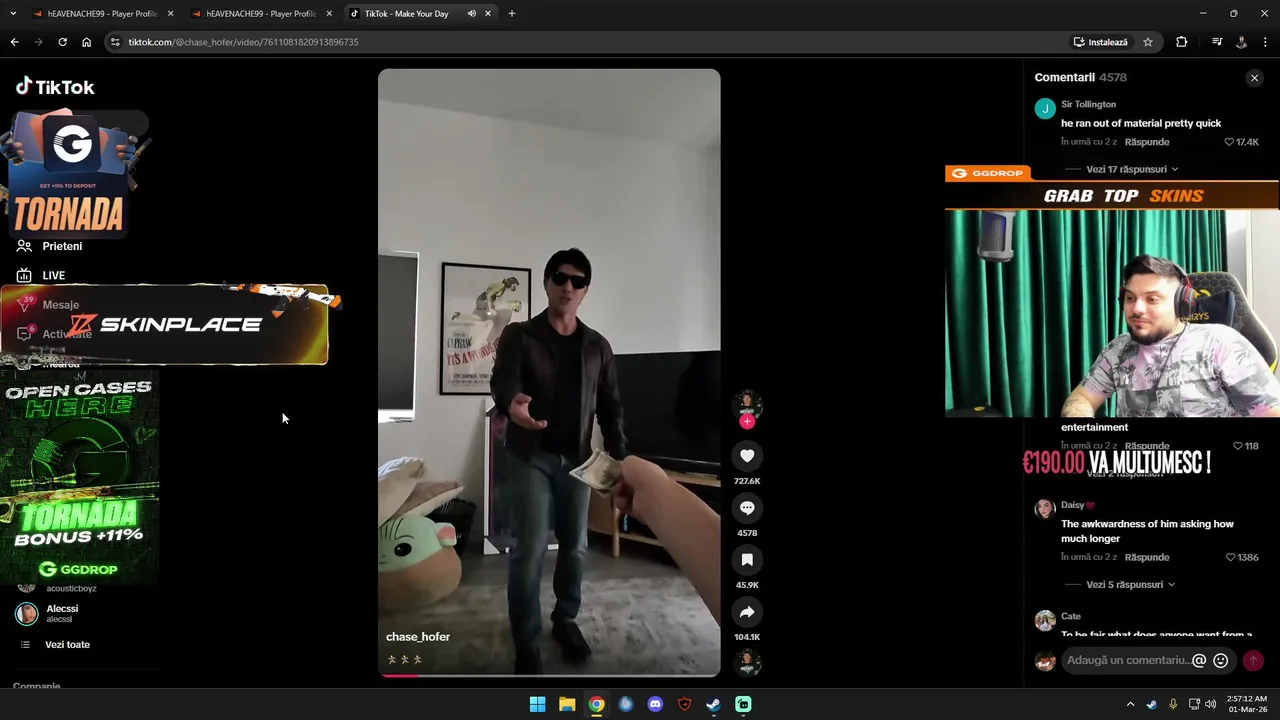Post comment with red send button
The image size is (1280, 720).
(1253, 660)
